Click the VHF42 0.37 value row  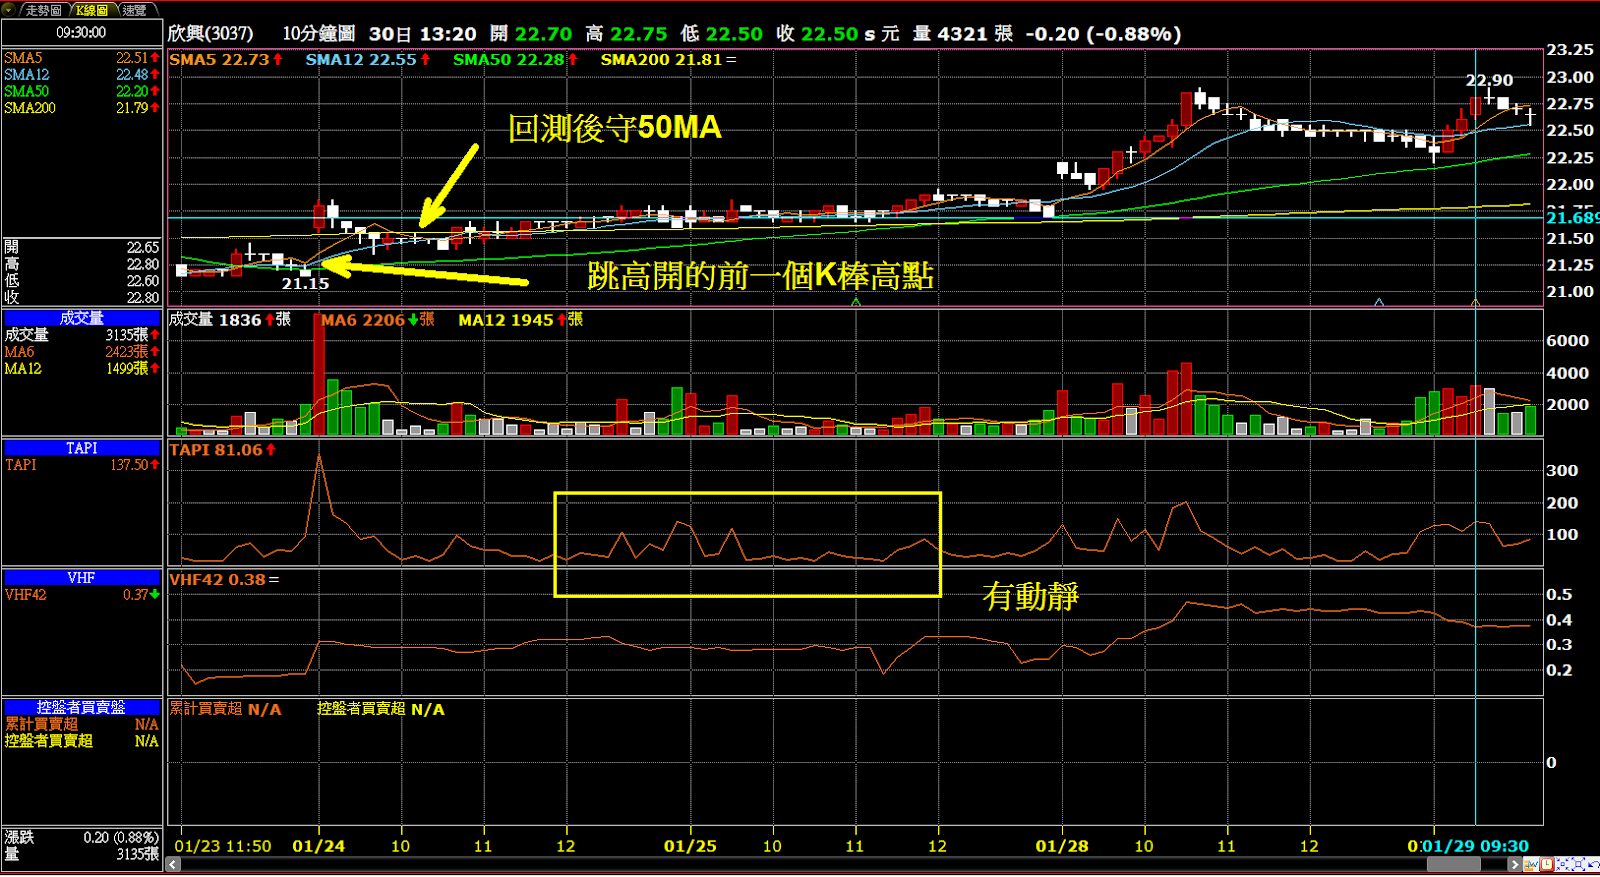click(x=81, y=595)
